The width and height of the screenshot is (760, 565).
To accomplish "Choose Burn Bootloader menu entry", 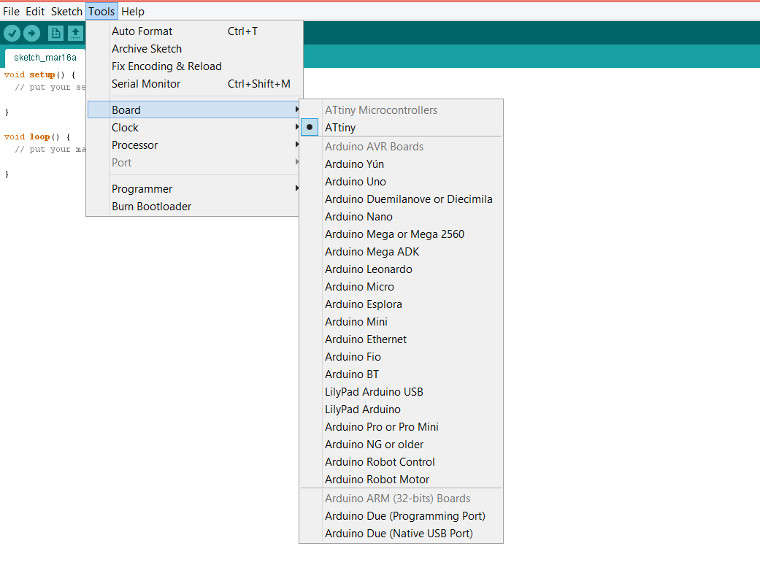I will [193, 206].
